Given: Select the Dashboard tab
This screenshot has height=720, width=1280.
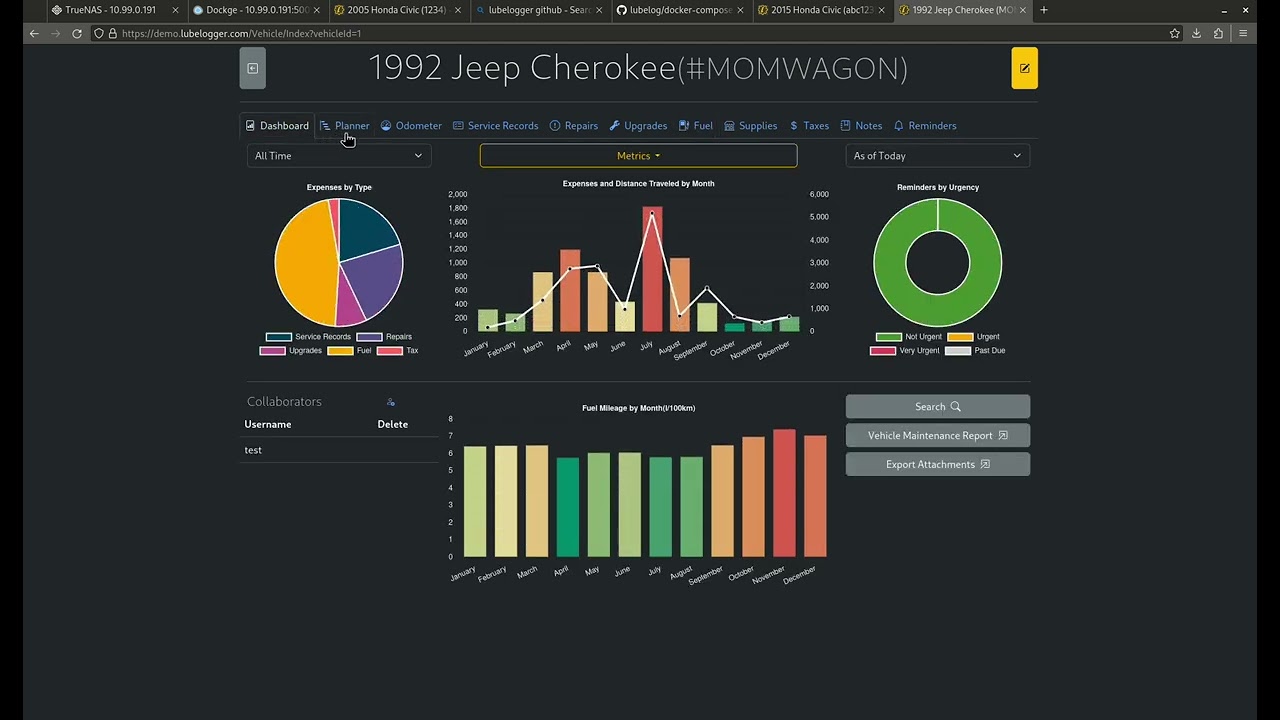Looking at the screenshot, I should tap(277, 126).
